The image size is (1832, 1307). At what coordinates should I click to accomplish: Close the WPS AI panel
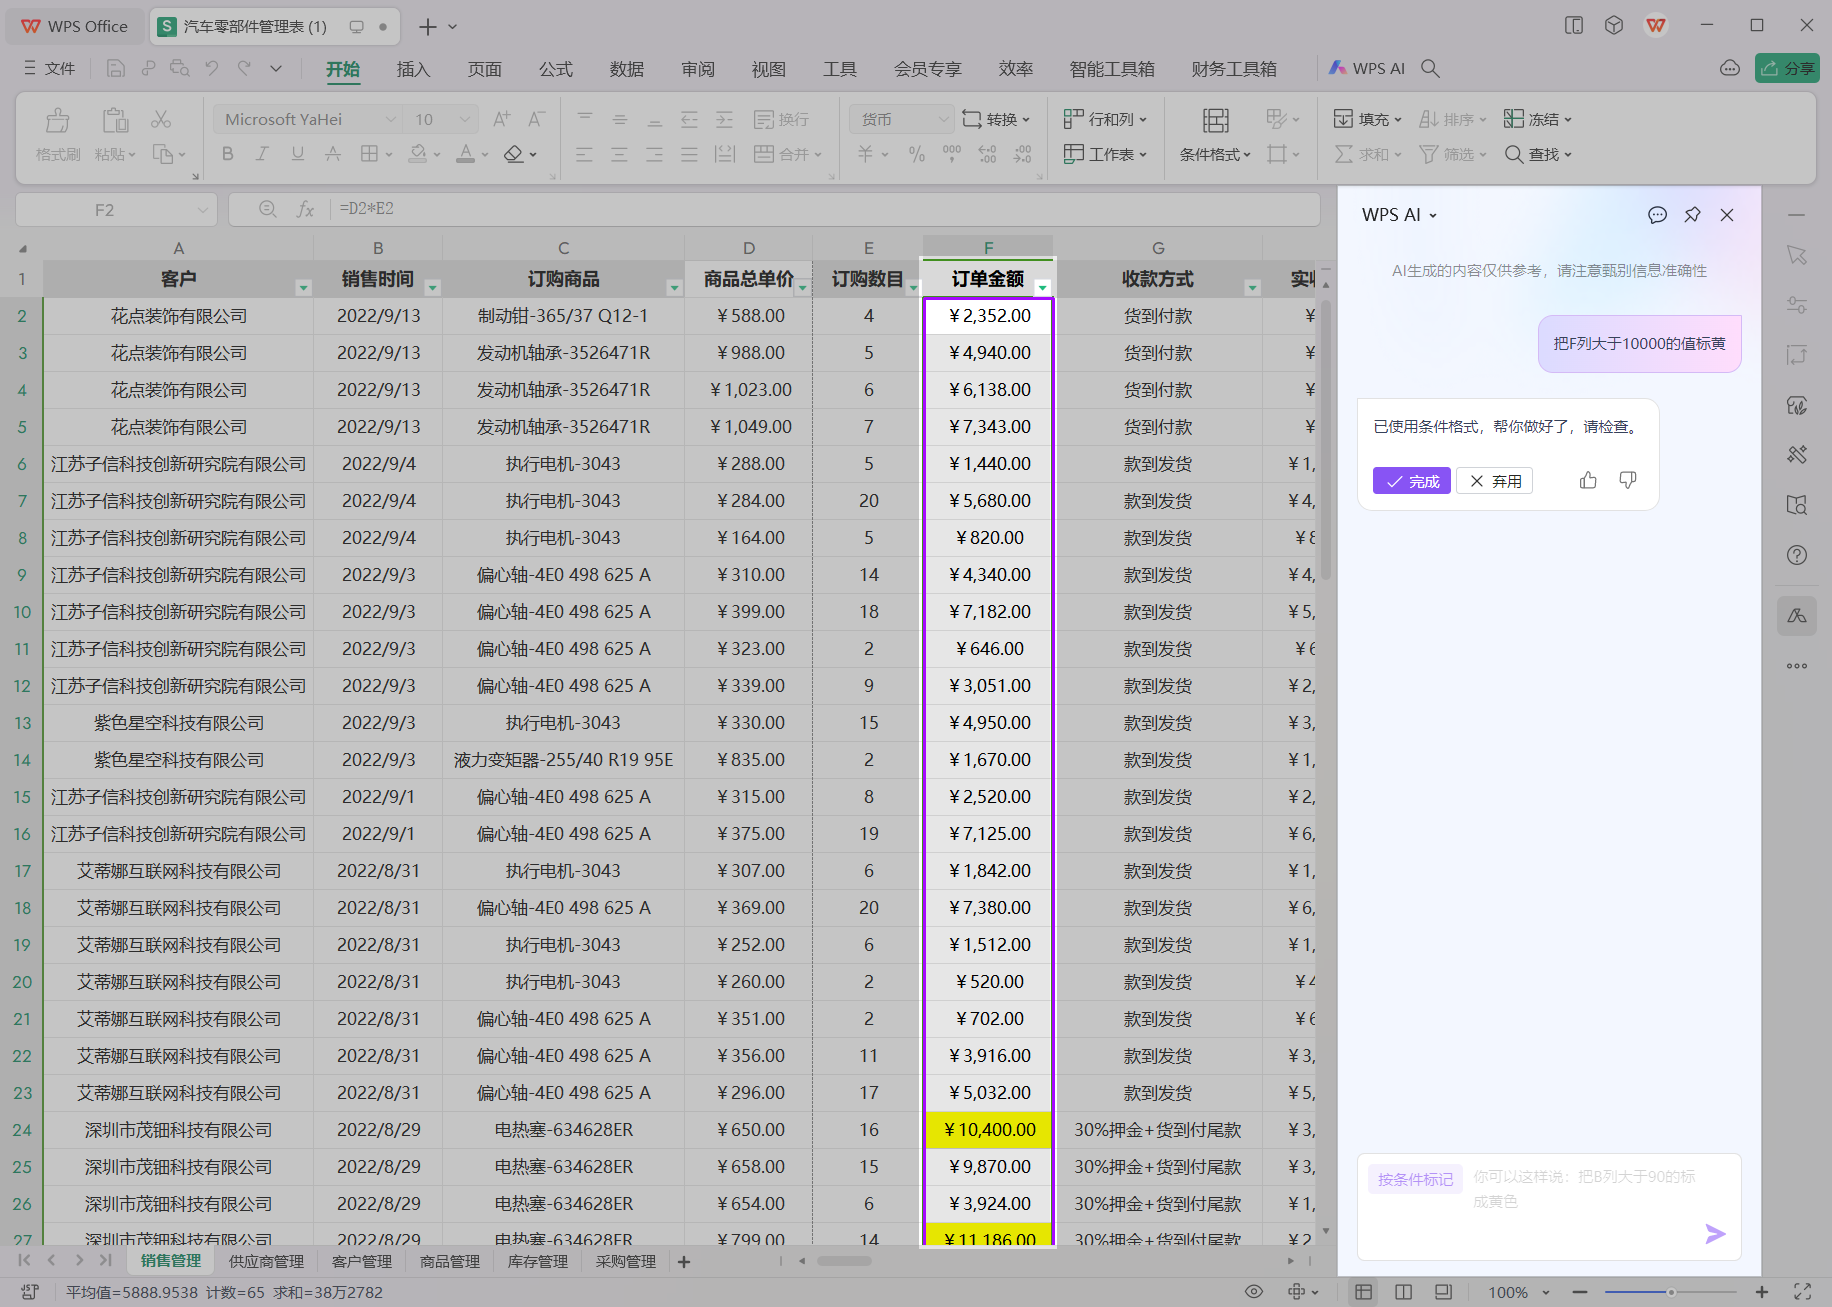1727,215
